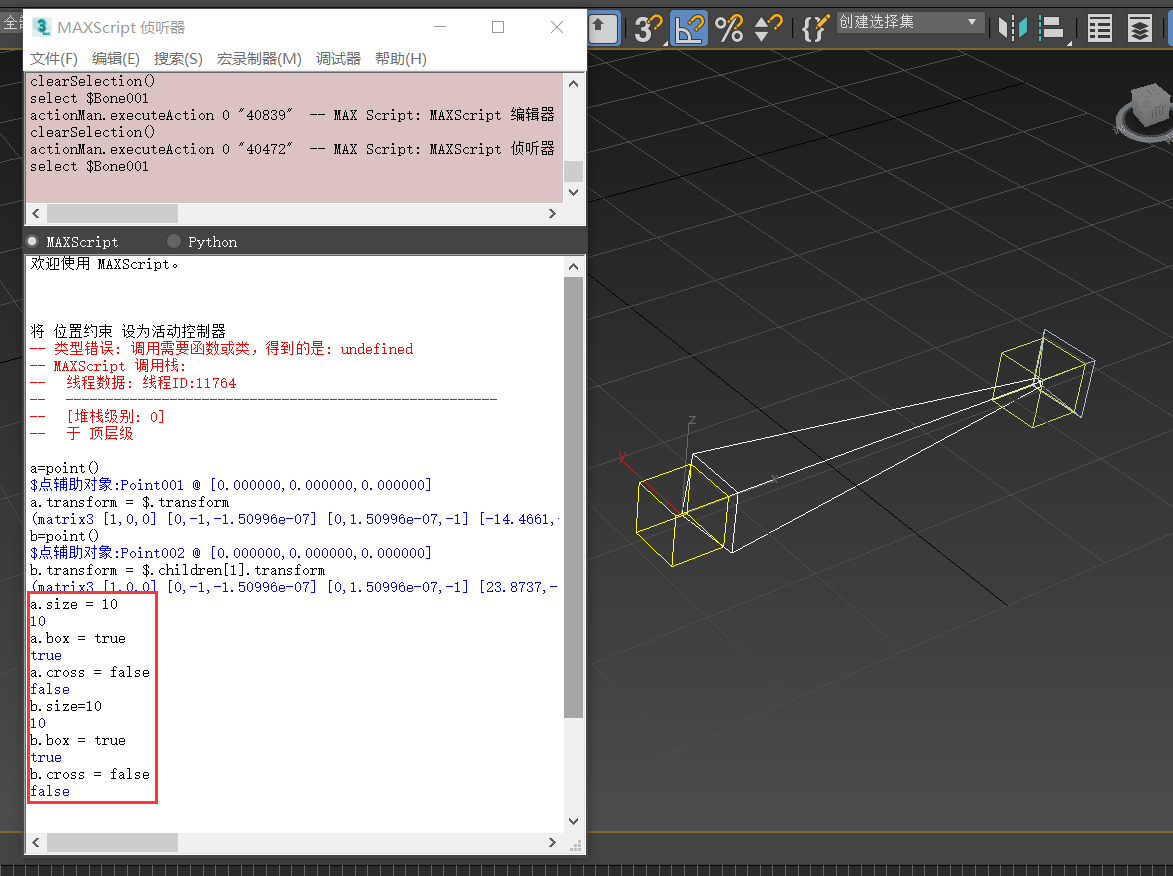Click the Mirror tool icon
1173x876 pixels.
click(x=1012, y=28)
